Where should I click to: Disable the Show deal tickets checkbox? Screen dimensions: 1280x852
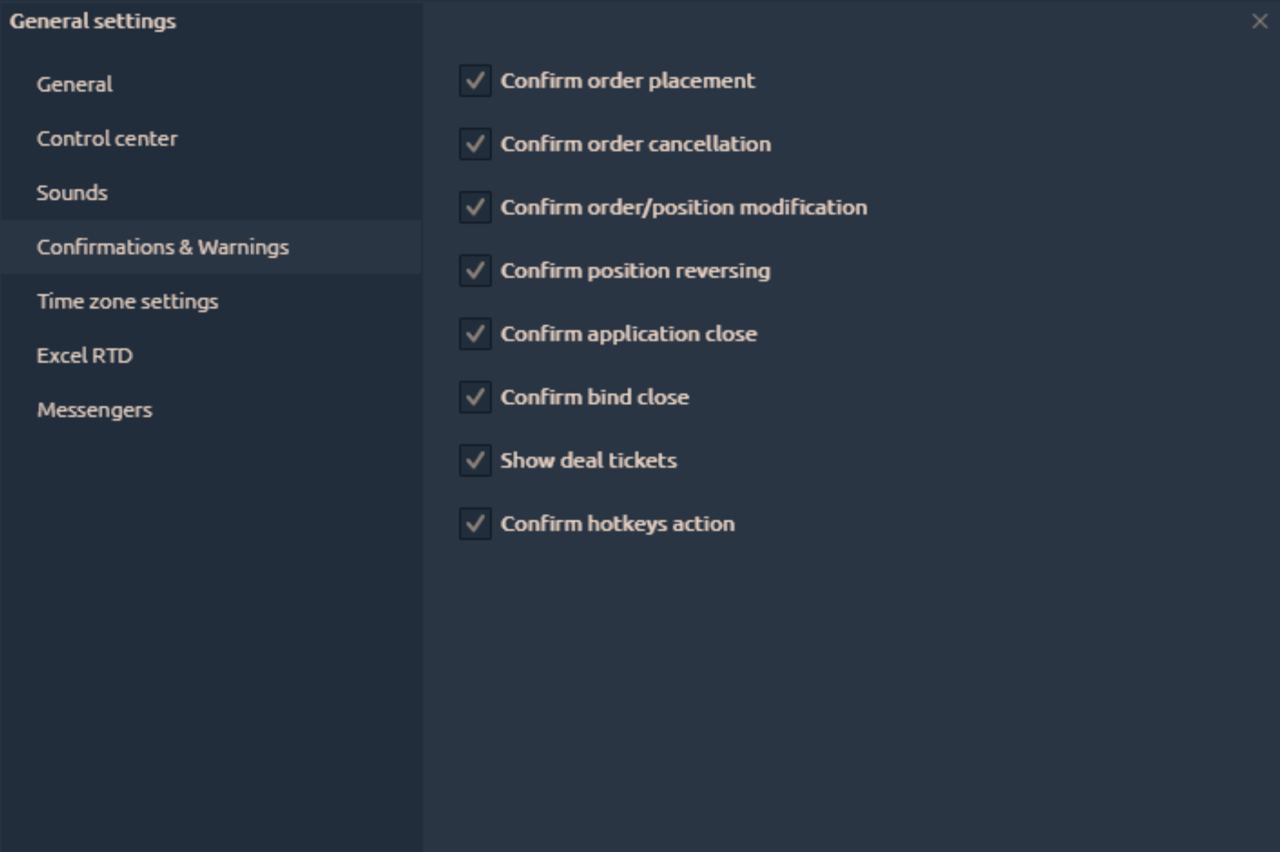click(475, 460)
